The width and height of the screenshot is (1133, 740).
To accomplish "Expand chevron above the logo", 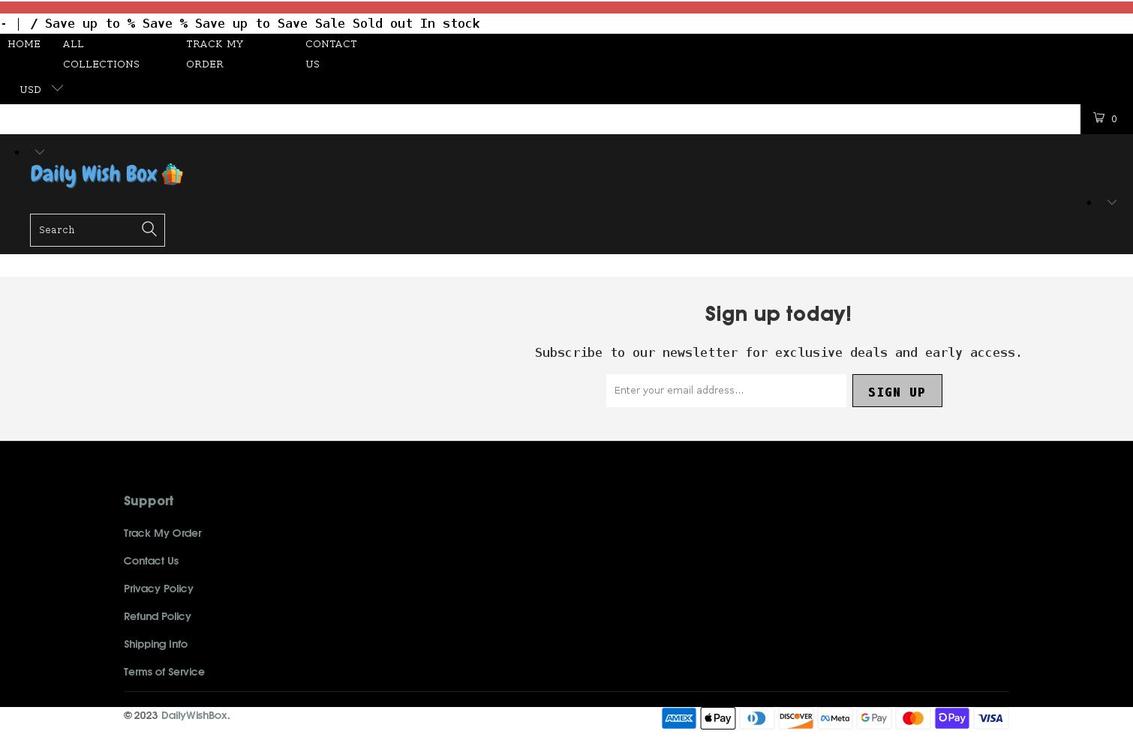I will (40, 152).
